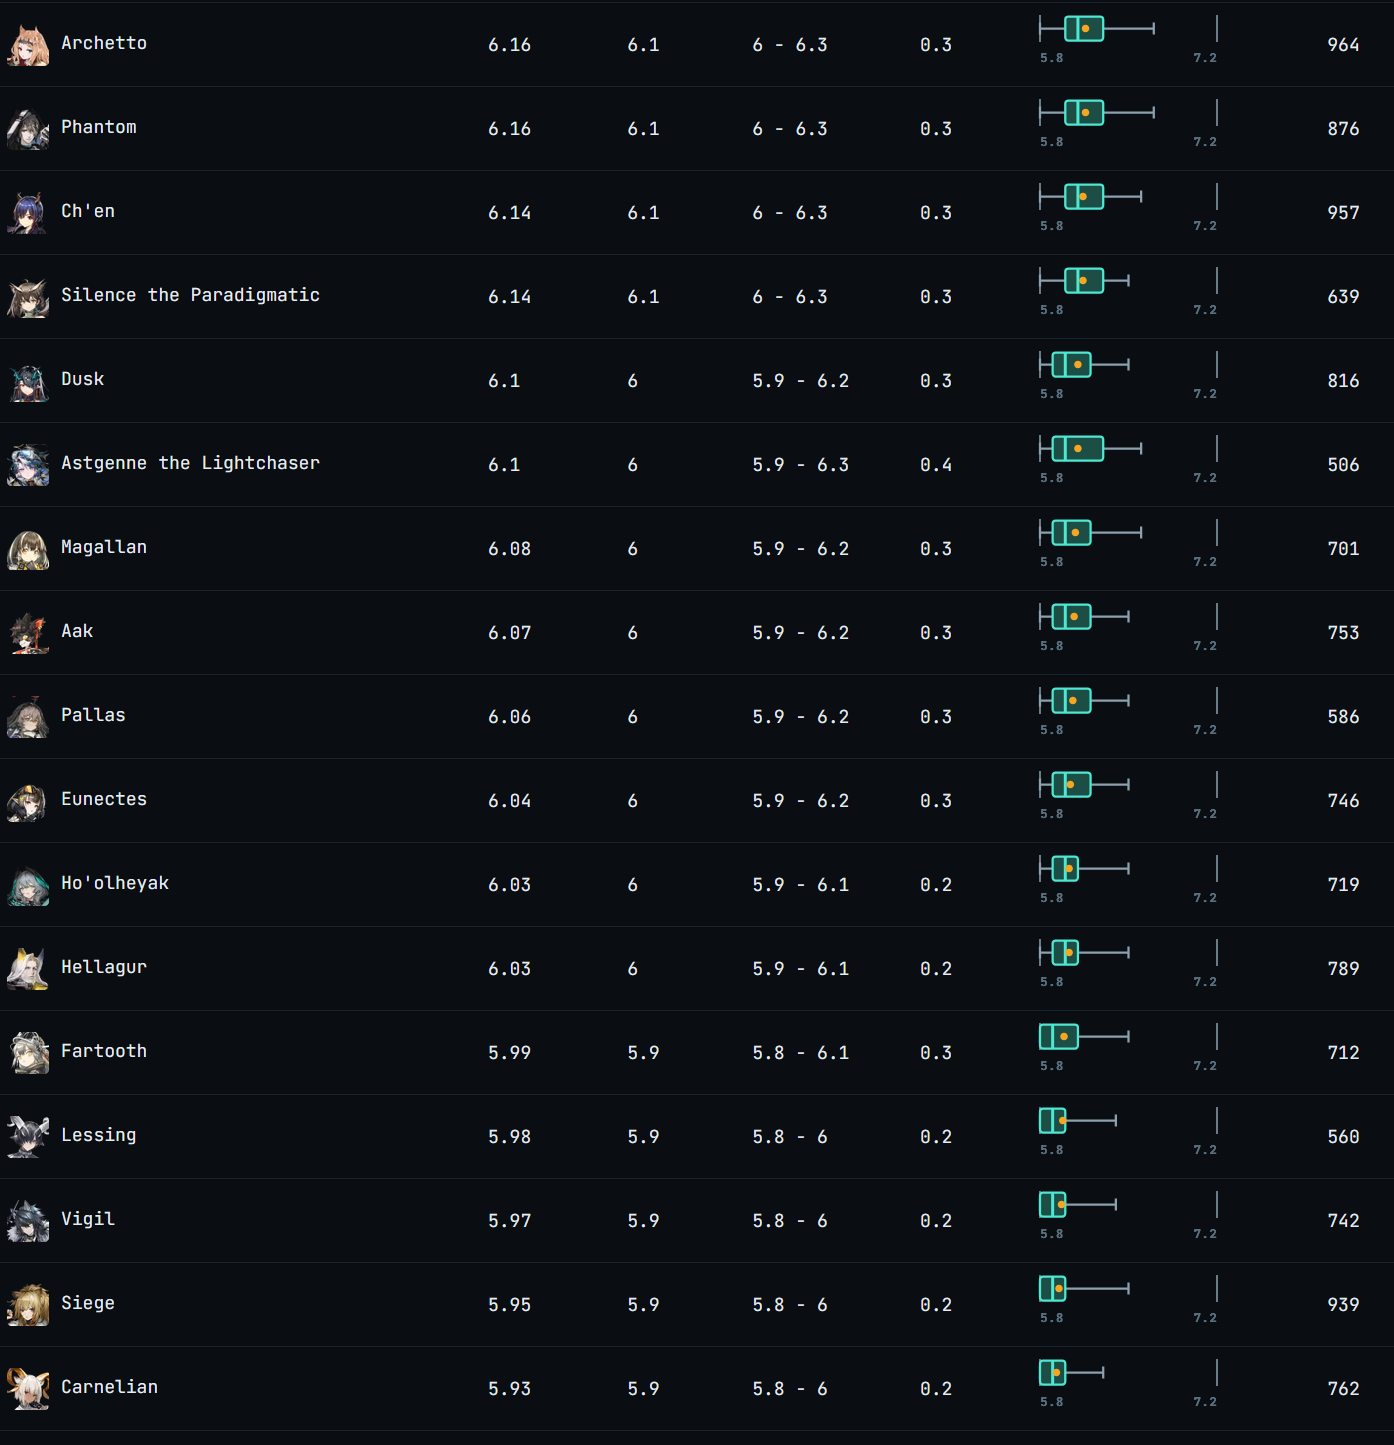Click the Magallan name text
This screenshot has width=1394, height=1445.
pos(104,547)
